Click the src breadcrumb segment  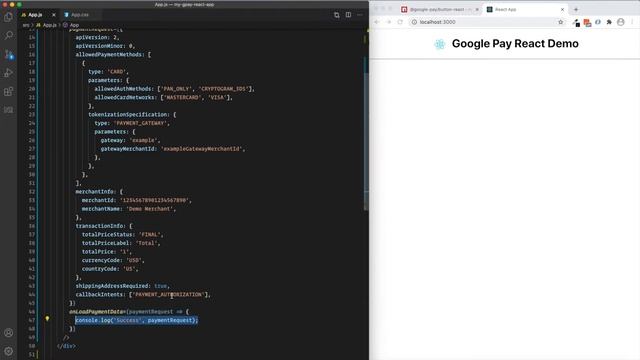26,25
